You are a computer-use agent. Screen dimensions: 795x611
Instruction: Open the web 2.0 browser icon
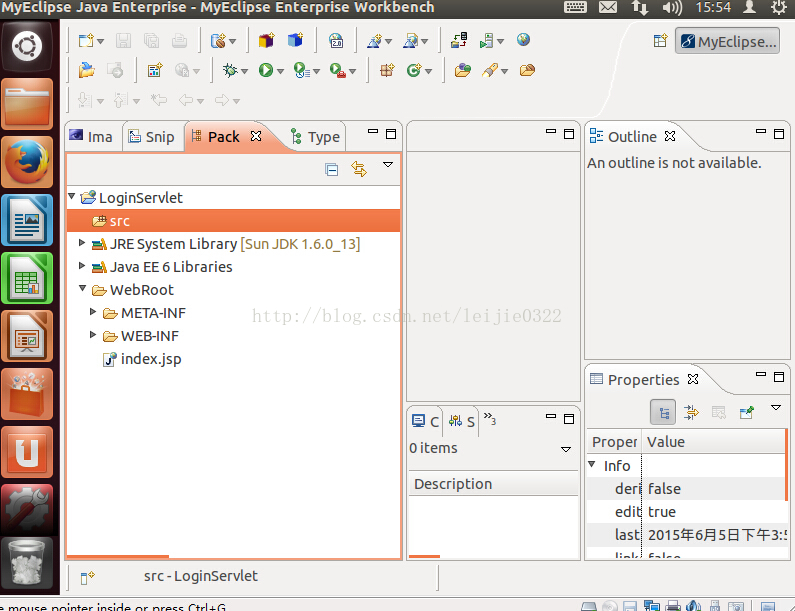[336, 41]
